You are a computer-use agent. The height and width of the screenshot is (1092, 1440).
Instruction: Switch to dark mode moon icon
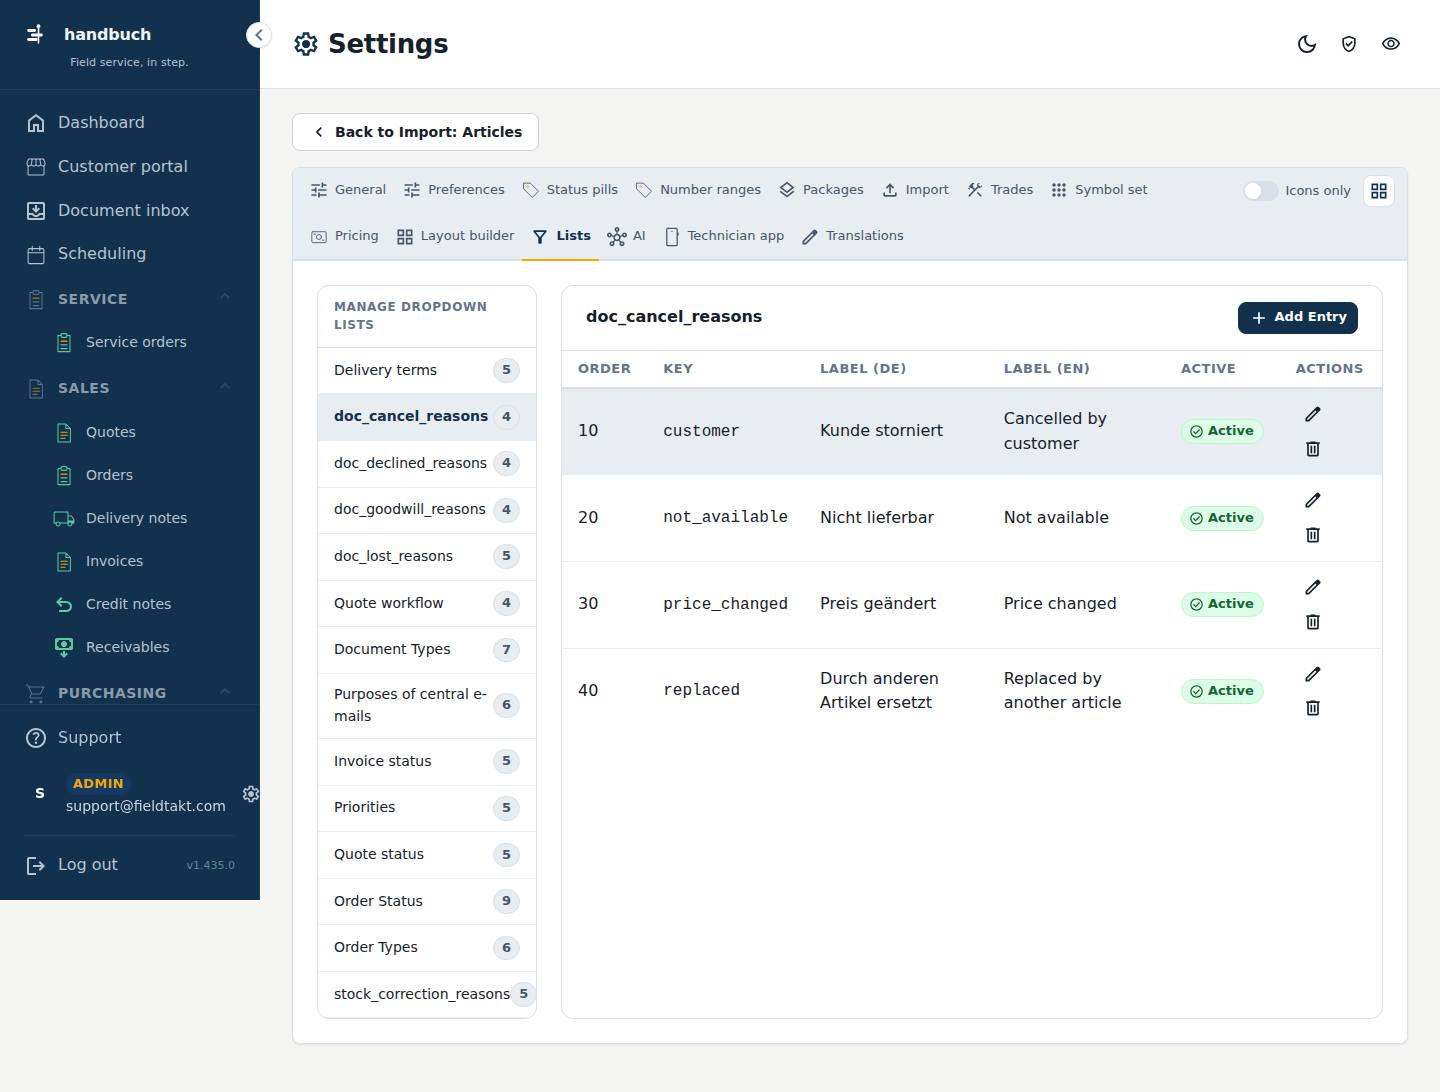pos(1307,44)
